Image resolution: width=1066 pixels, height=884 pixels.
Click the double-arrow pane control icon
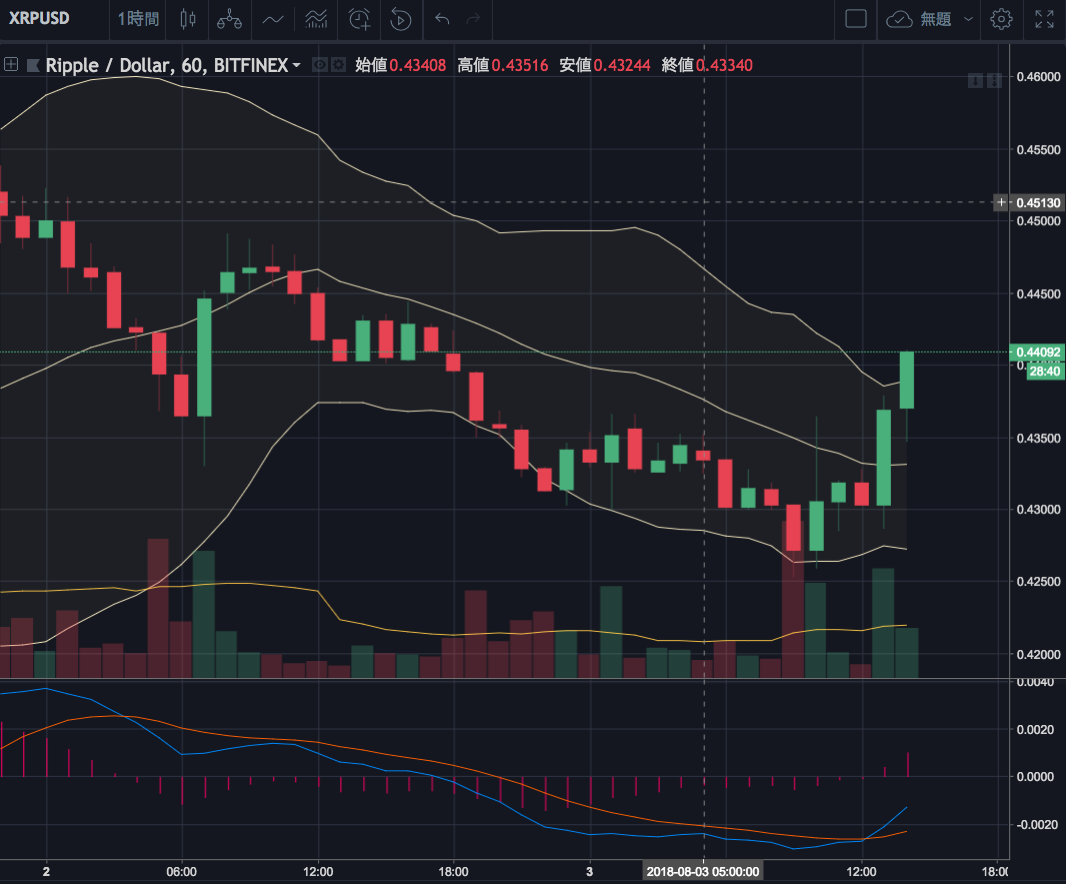coord(994,81)
